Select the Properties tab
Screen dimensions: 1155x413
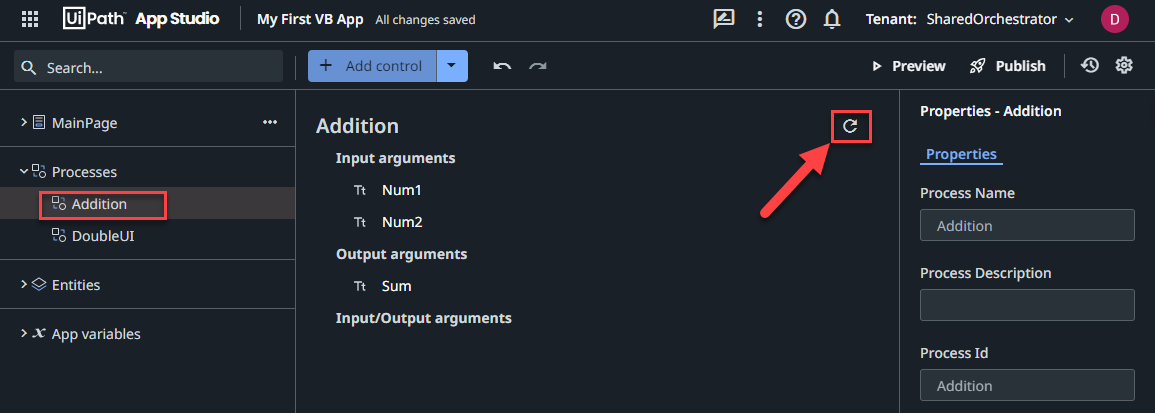[x=961, y=154]
